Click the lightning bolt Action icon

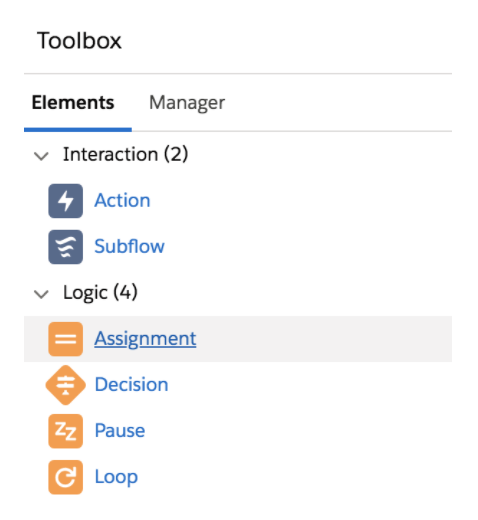[x=66, y=201]
